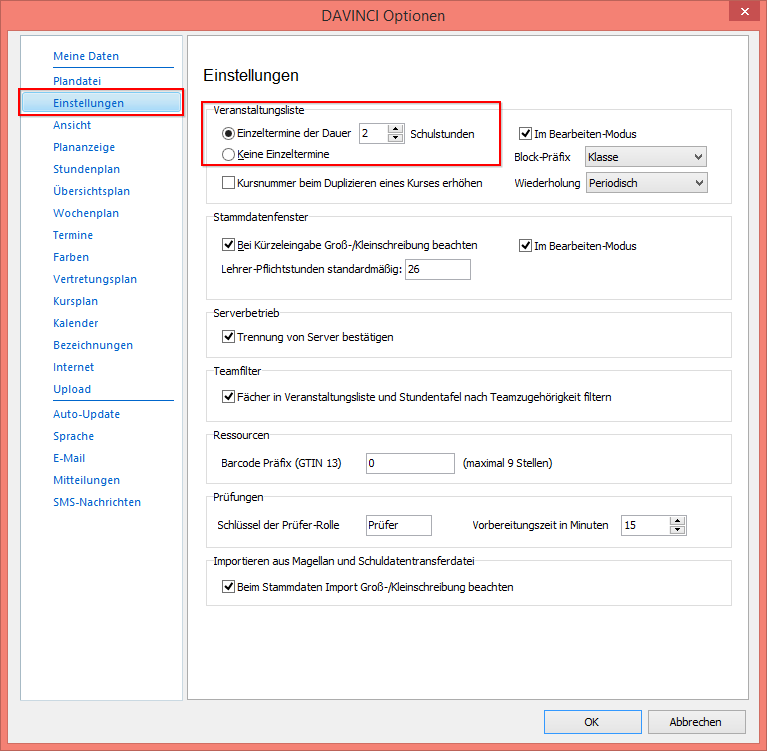Image resolution: width=767 pixels, height=751 pixels.
Task: Toggle Im Bearbeiten-Modus for Stammdatenfenster
Action: pos(525,246)
